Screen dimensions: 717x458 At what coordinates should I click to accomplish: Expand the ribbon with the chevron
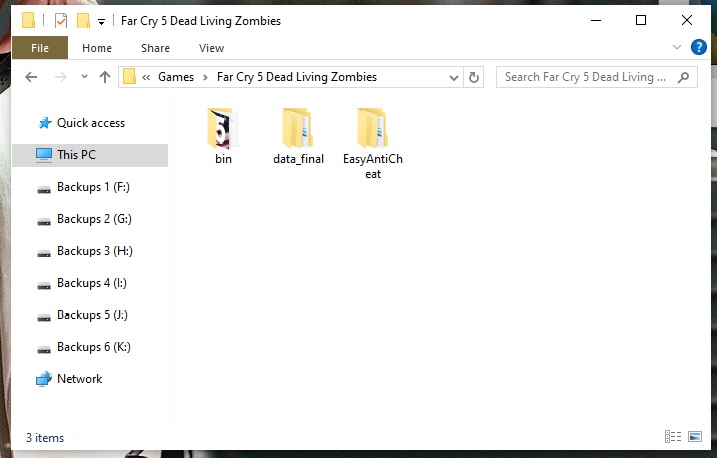tap(677, 47)
